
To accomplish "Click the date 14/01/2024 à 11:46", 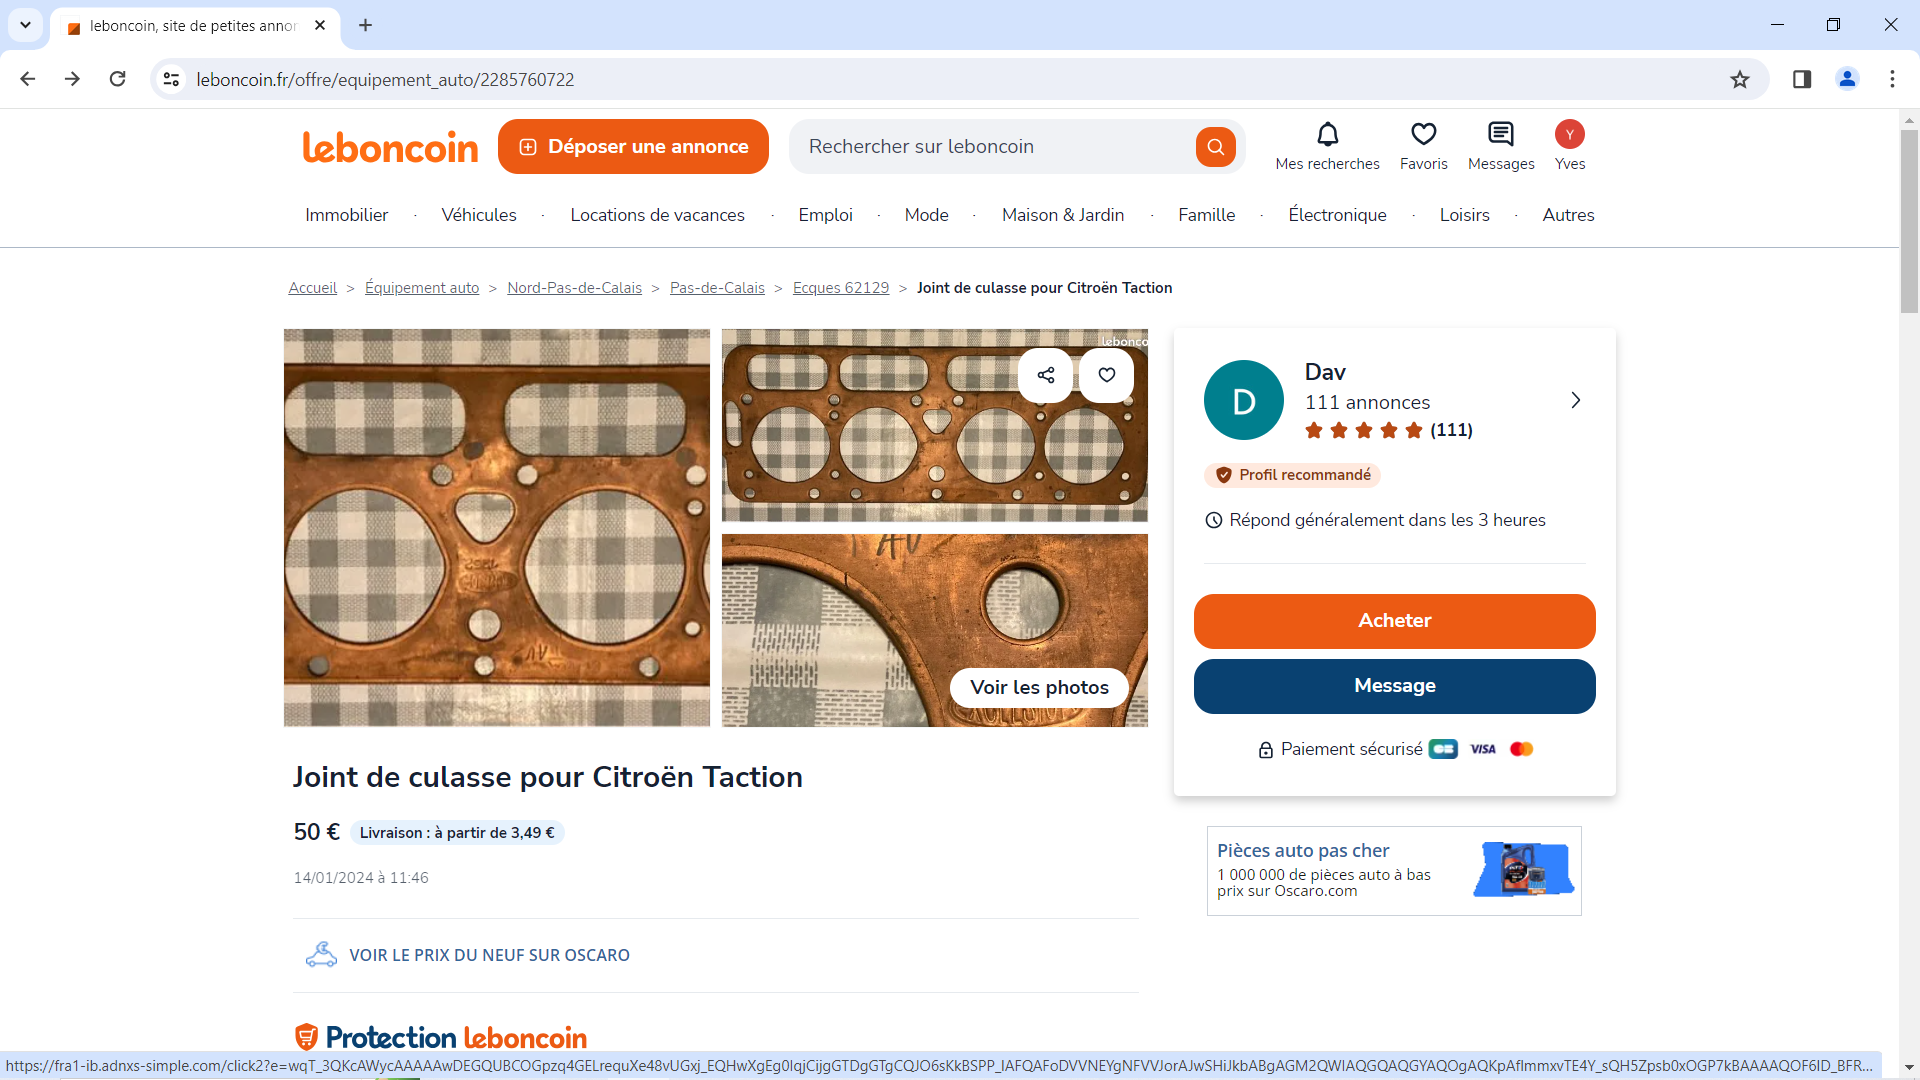I will (361, 878).
